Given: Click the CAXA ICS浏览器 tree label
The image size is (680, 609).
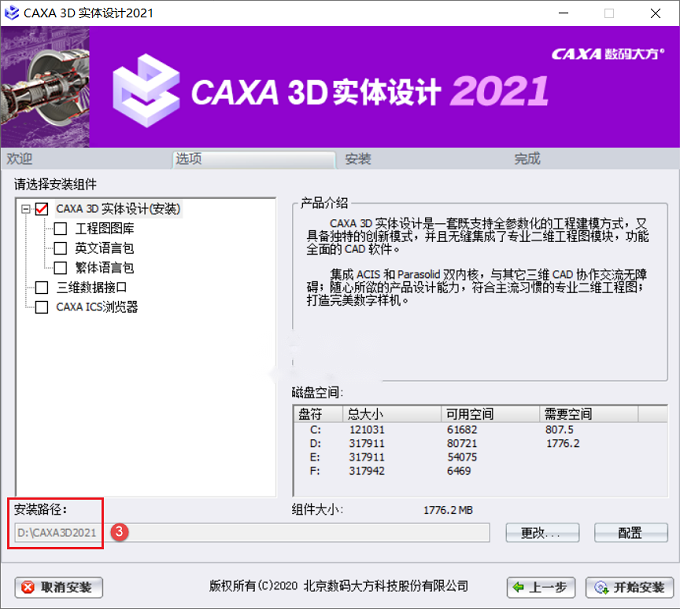Looking at the screenshot, I should (x=97, y=307).
